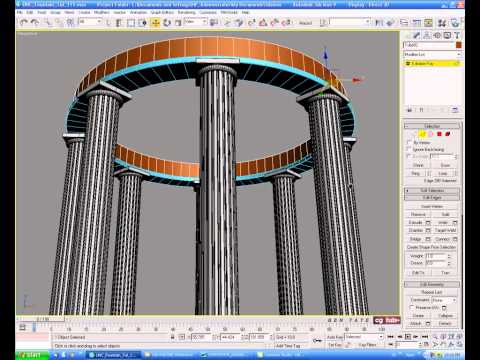This screenshot has width=480, height=360.
Task: Choose the Polygon sub-object selection icon
Action: tap(439, 134)
